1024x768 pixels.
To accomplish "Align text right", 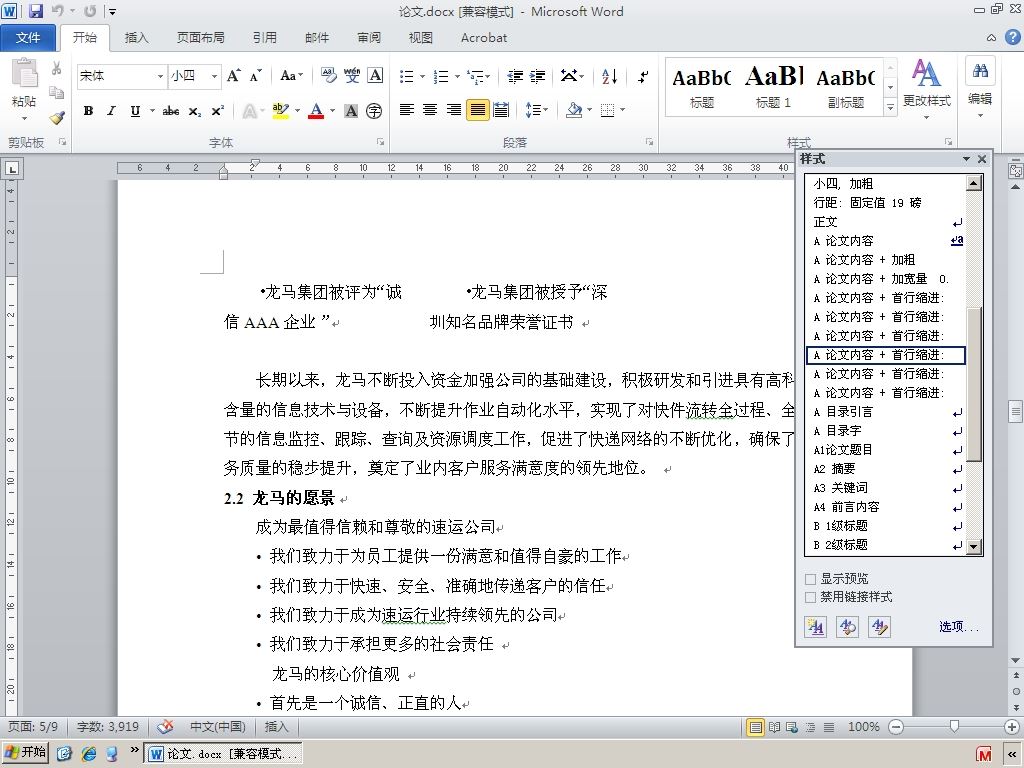I will coord(454,110).
